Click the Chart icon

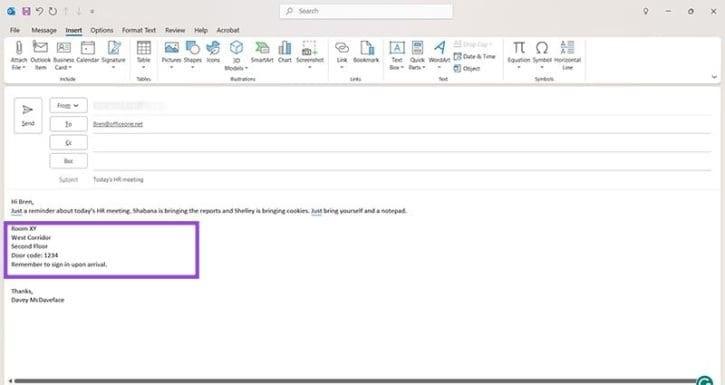[x=285, y=52]
